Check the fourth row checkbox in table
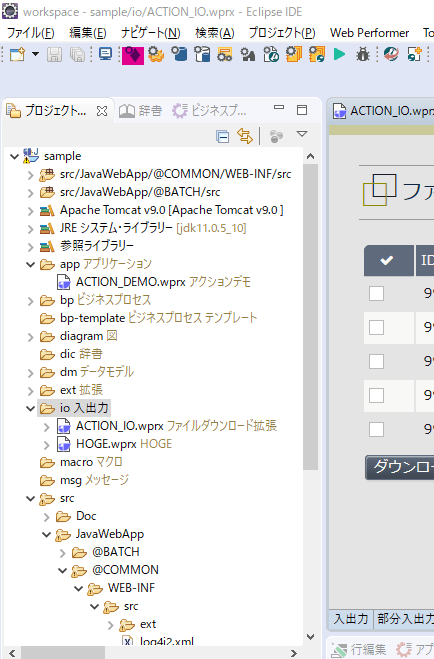This screenshot has height=659, width=434. point(376,395)
